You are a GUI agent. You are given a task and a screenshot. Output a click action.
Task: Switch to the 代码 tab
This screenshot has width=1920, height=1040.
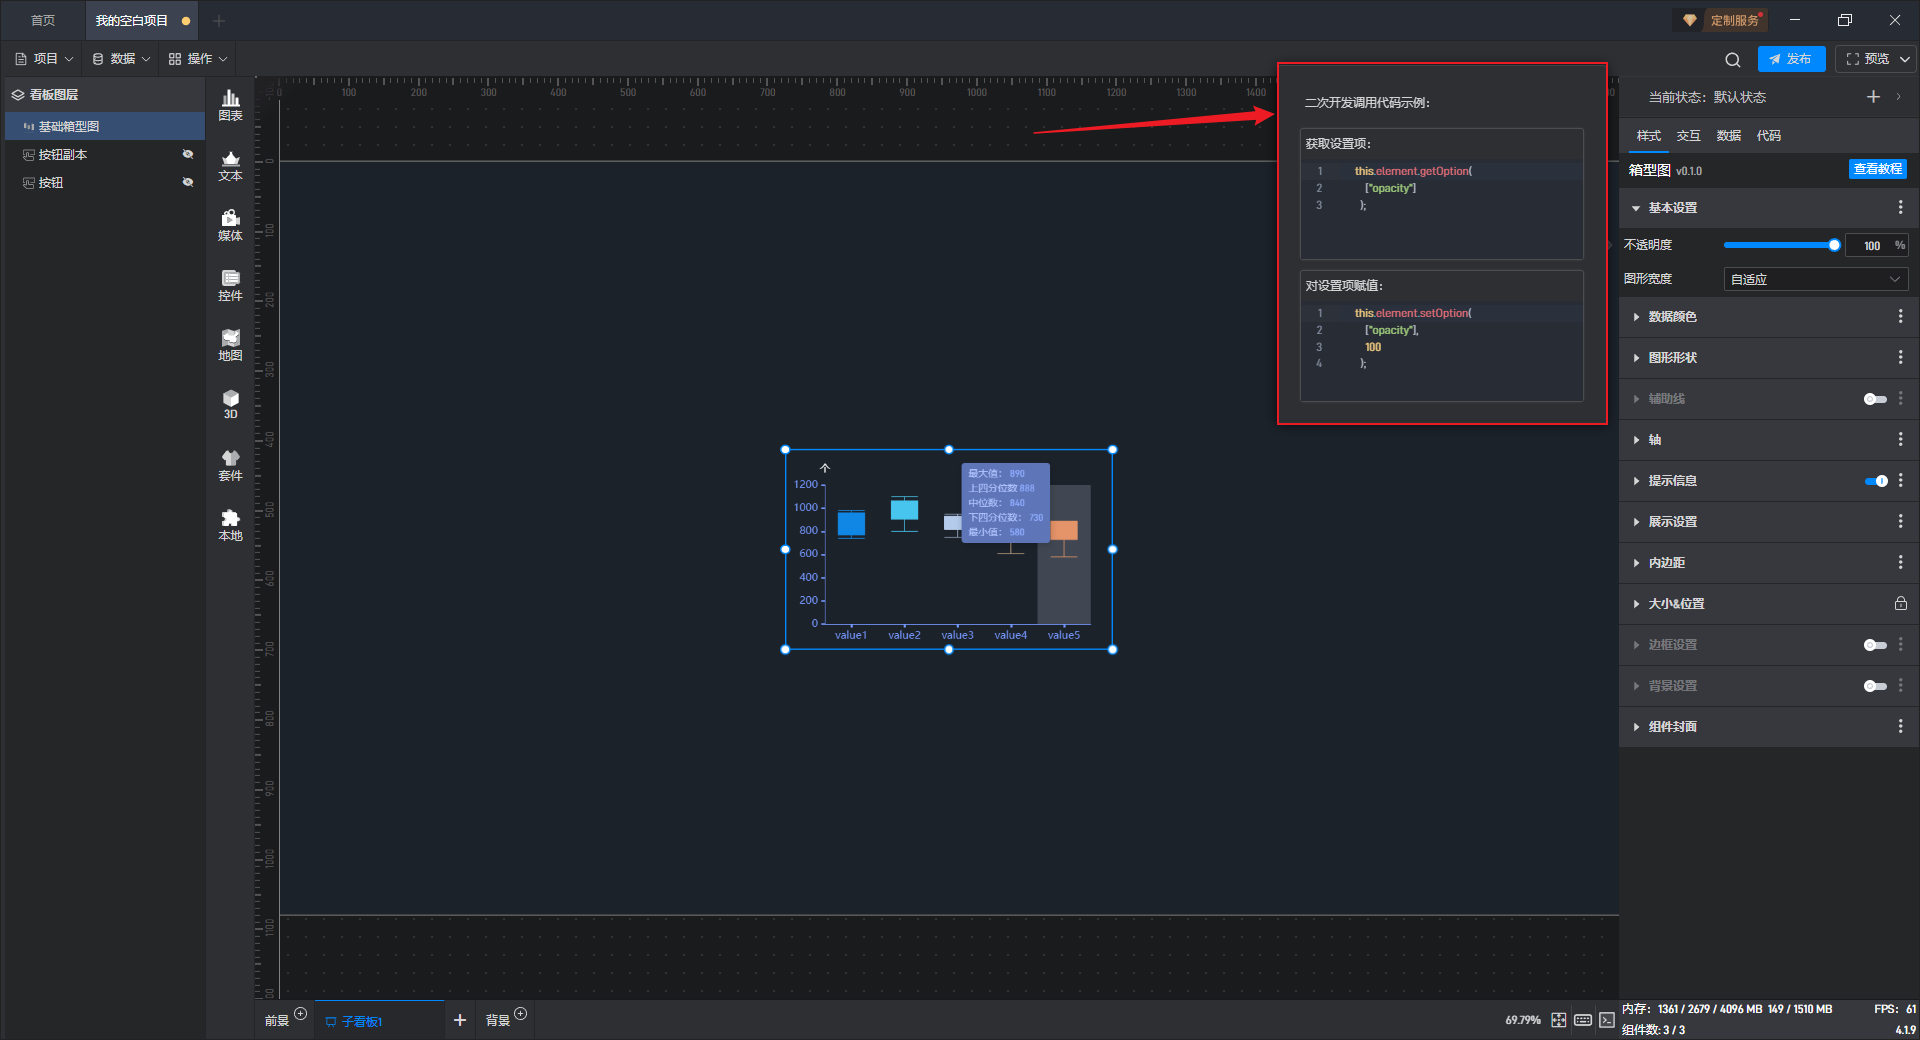(1768, 136)
